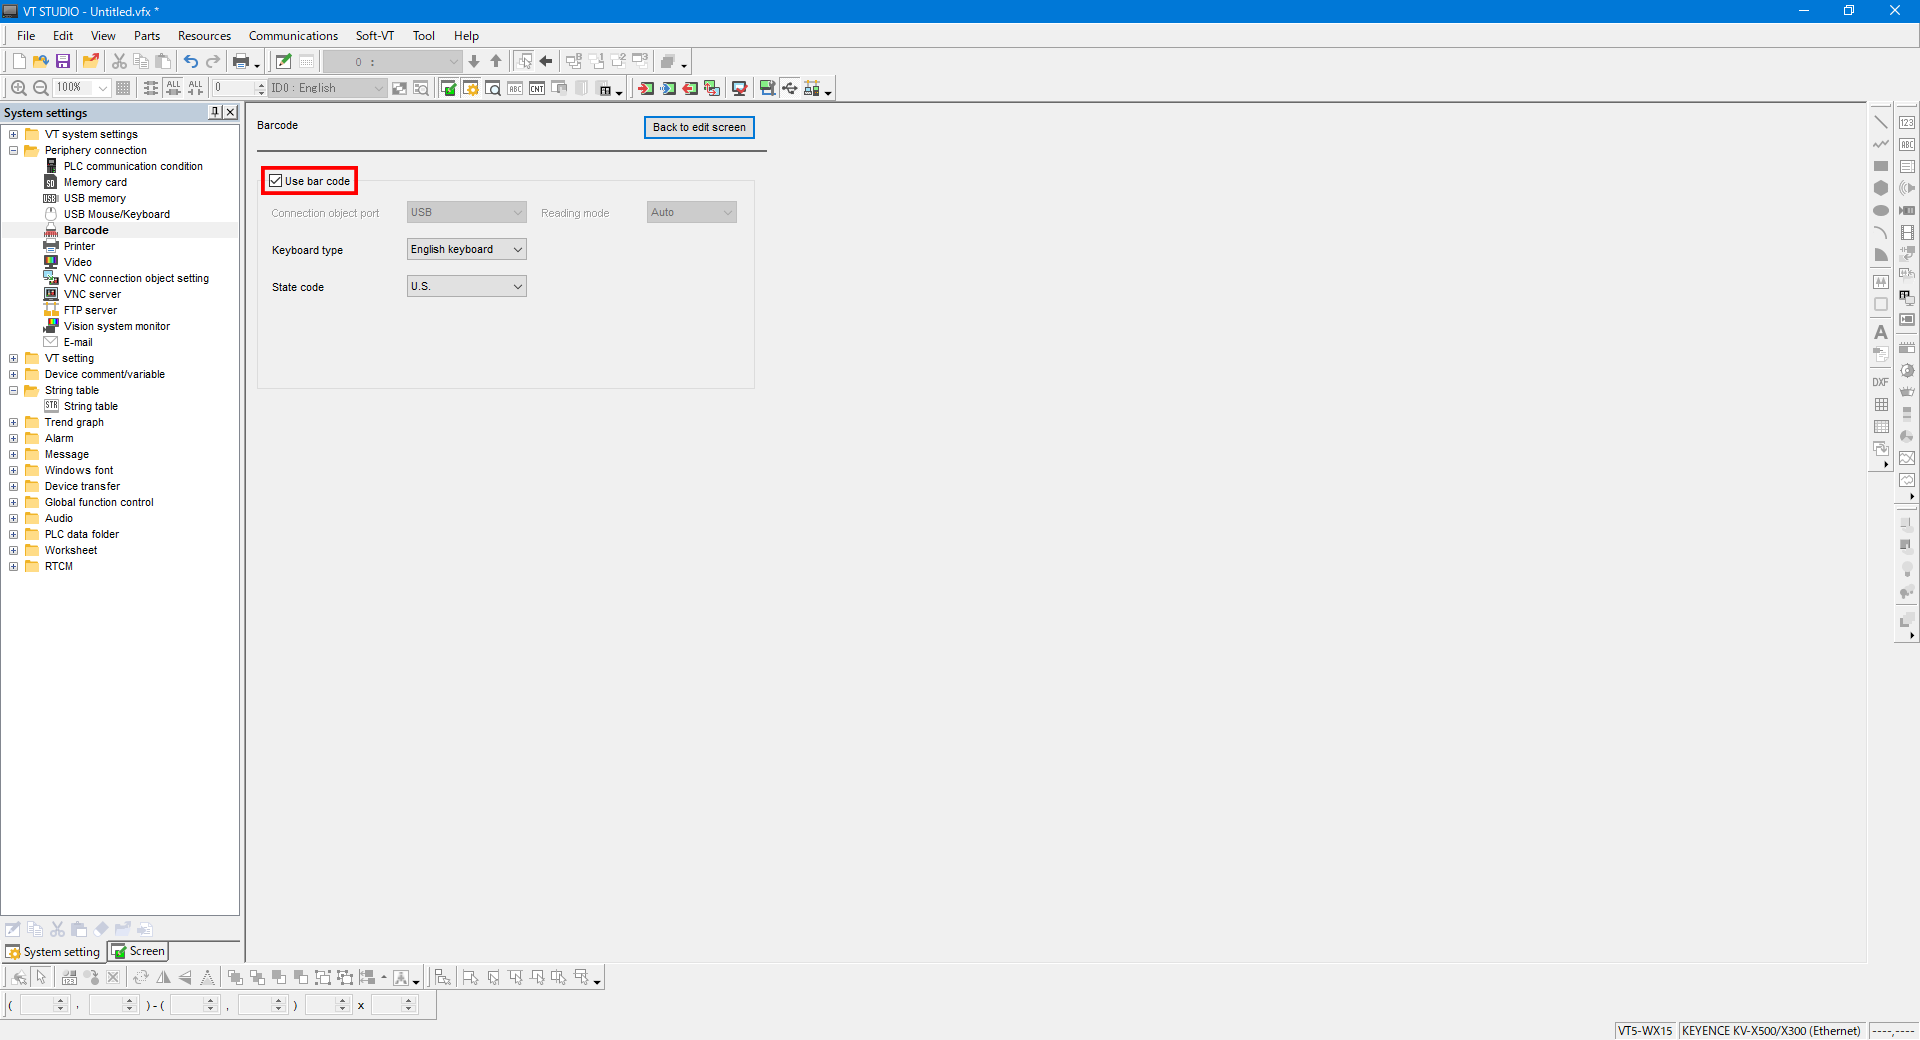Screen dimensions: 1920x1040
Task: Select Printer in the settings tree
Action: (x=79, y=246)
